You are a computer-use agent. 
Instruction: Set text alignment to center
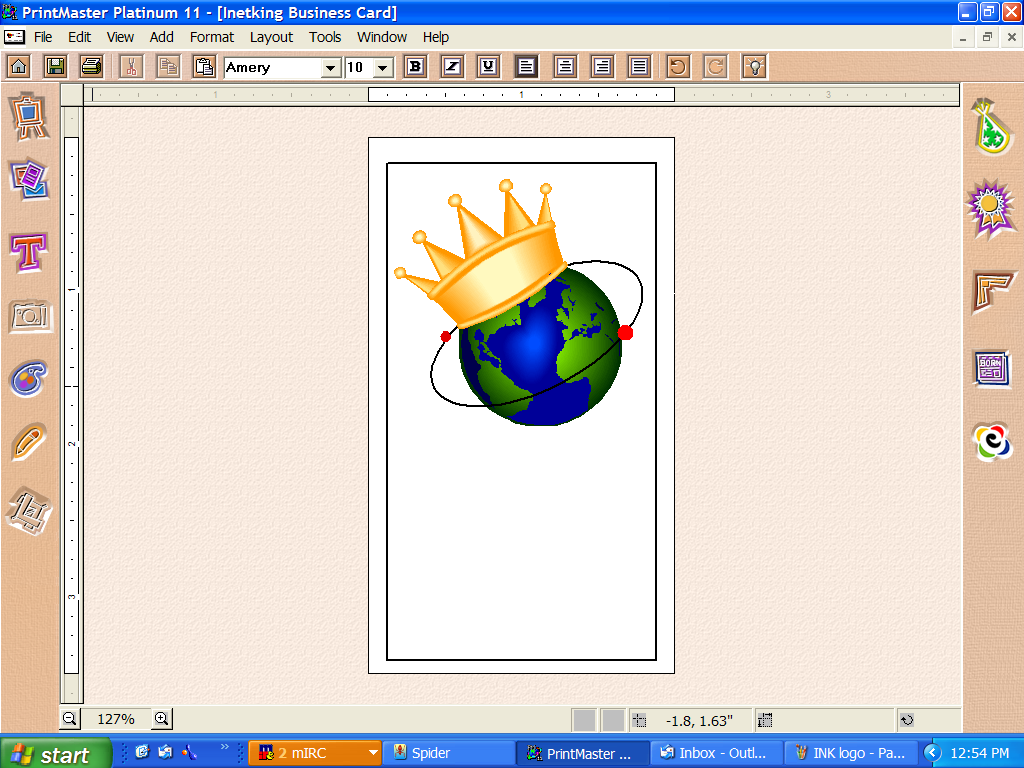[x=565, y=67]
